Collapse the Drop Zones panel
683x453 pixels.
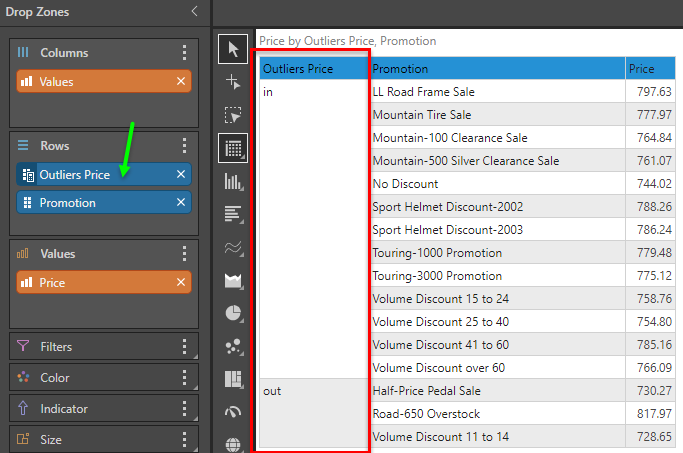194,11
